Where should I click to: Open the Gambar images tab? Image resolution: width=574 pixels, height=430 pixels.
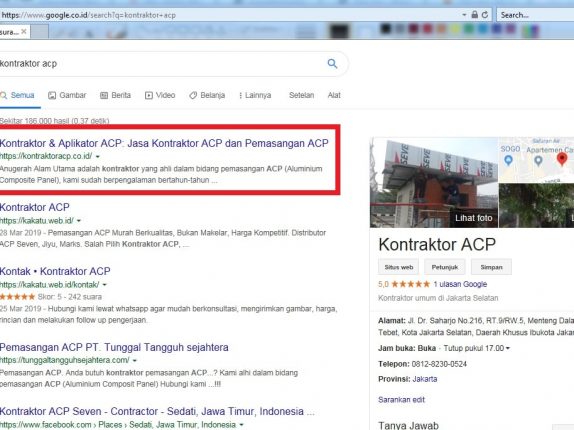click(67, 95)
